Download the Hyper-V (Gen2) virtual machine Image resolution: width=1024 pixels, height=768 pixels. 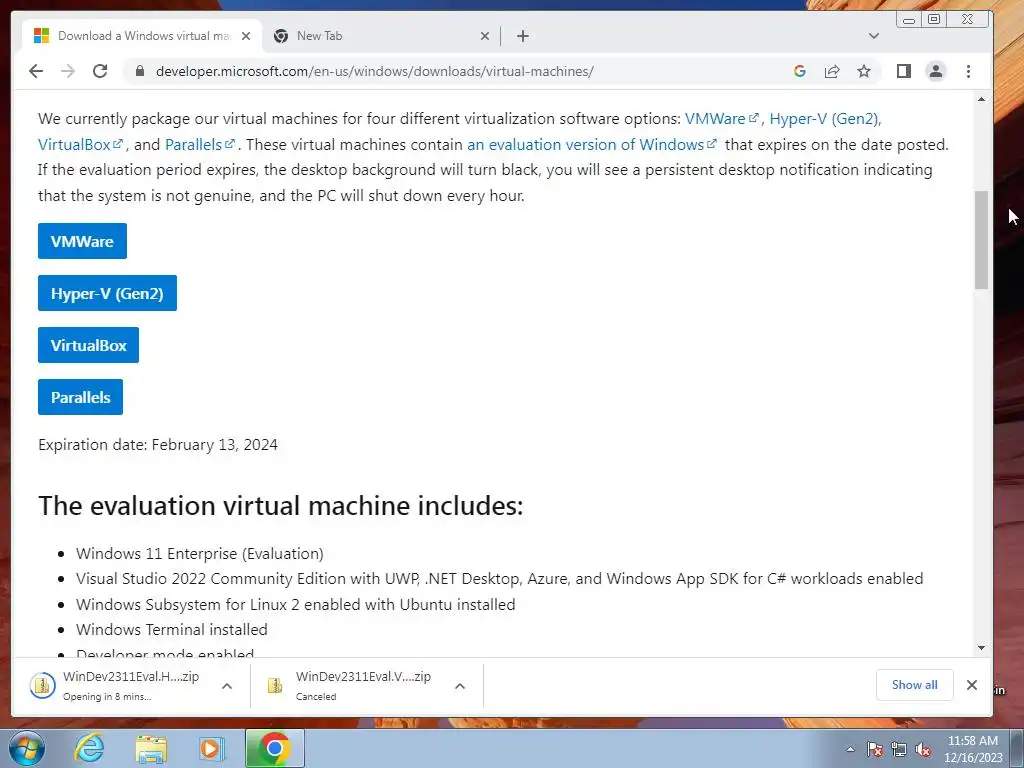point(107,293)
